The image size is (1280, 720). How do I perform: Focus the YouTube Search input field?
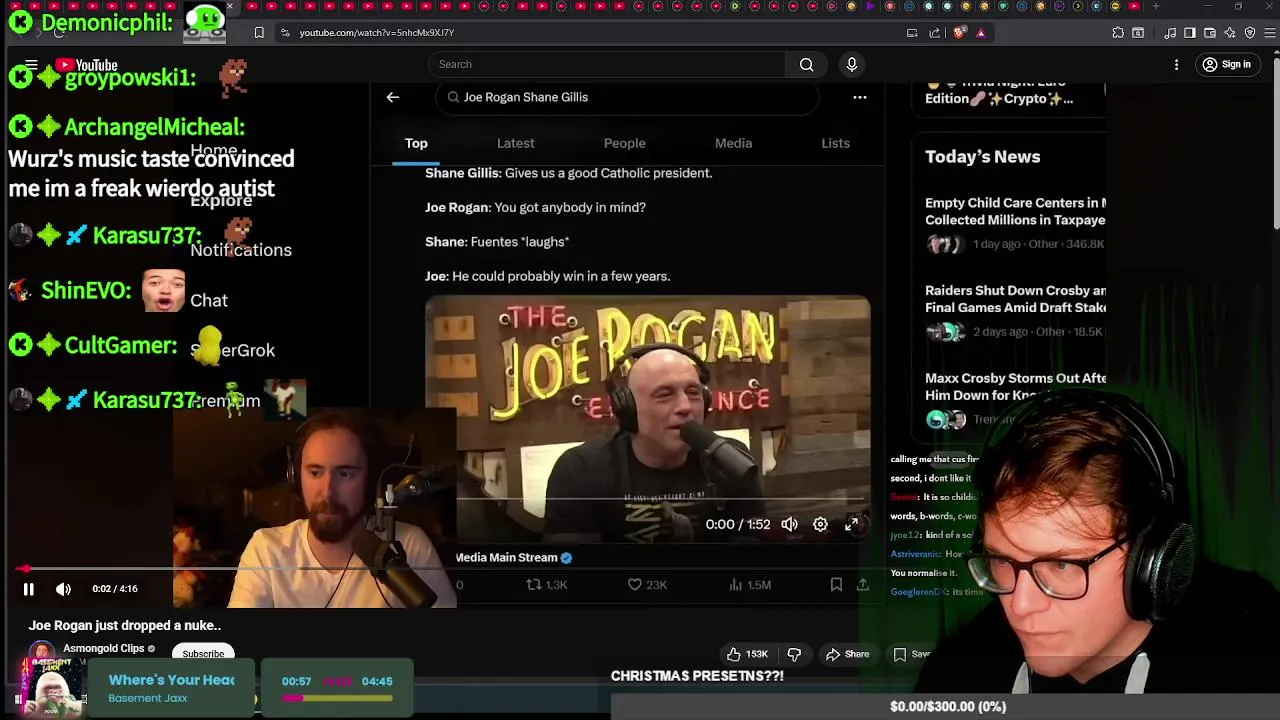tap(608, 64)
